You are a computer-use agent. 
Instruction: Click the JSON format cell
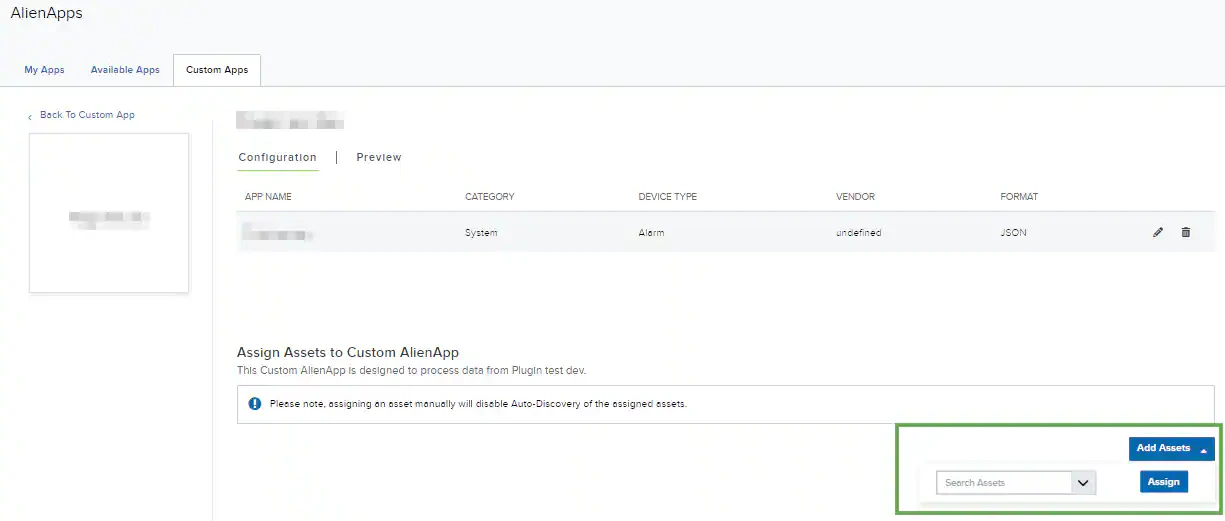(x=1013, y=233)
